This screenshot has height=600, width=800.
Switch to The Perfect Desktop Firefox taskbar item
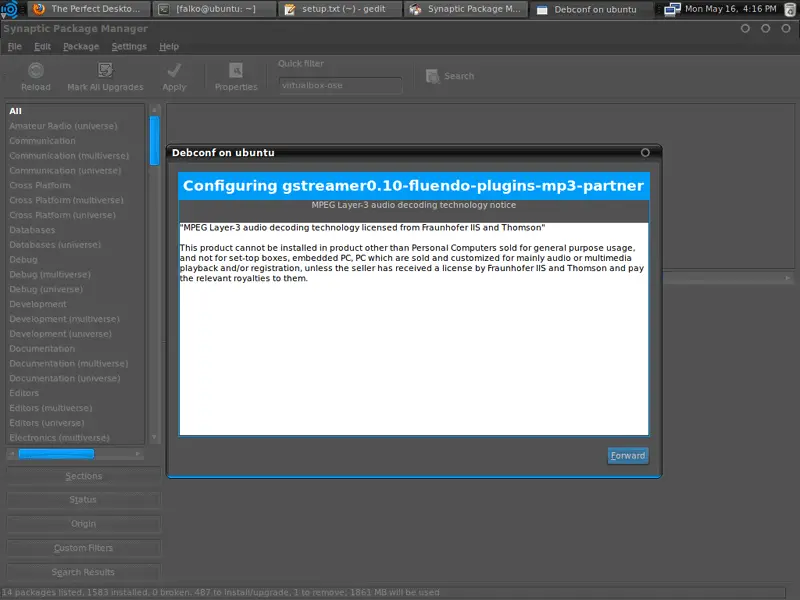pyautogui.click(x=90, y=9)
